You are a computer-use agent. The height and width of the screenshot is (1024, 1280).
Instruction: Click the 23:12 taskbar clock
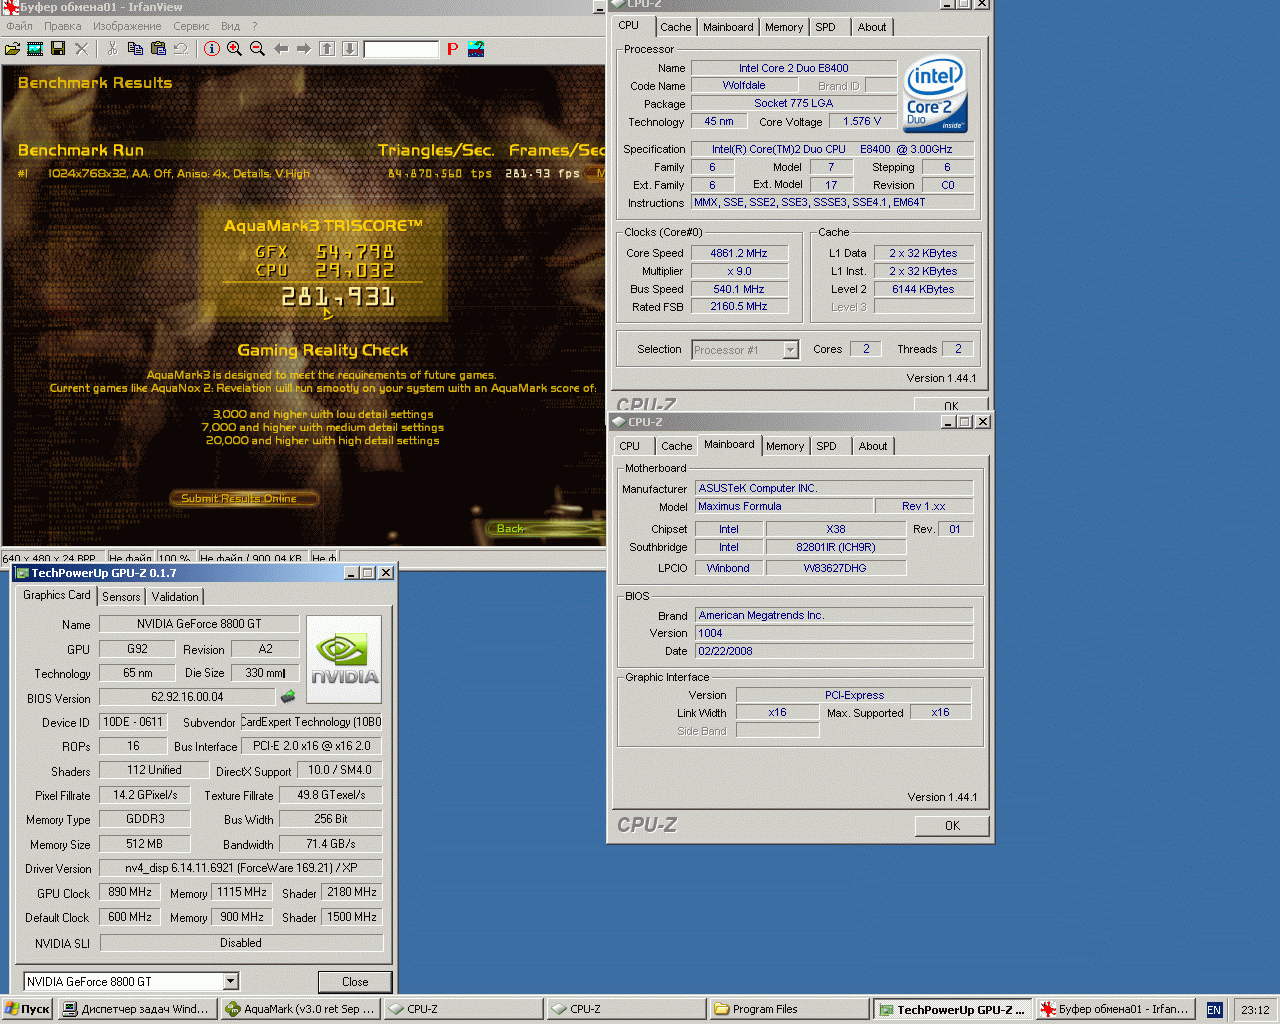tap(1255, 1010)
